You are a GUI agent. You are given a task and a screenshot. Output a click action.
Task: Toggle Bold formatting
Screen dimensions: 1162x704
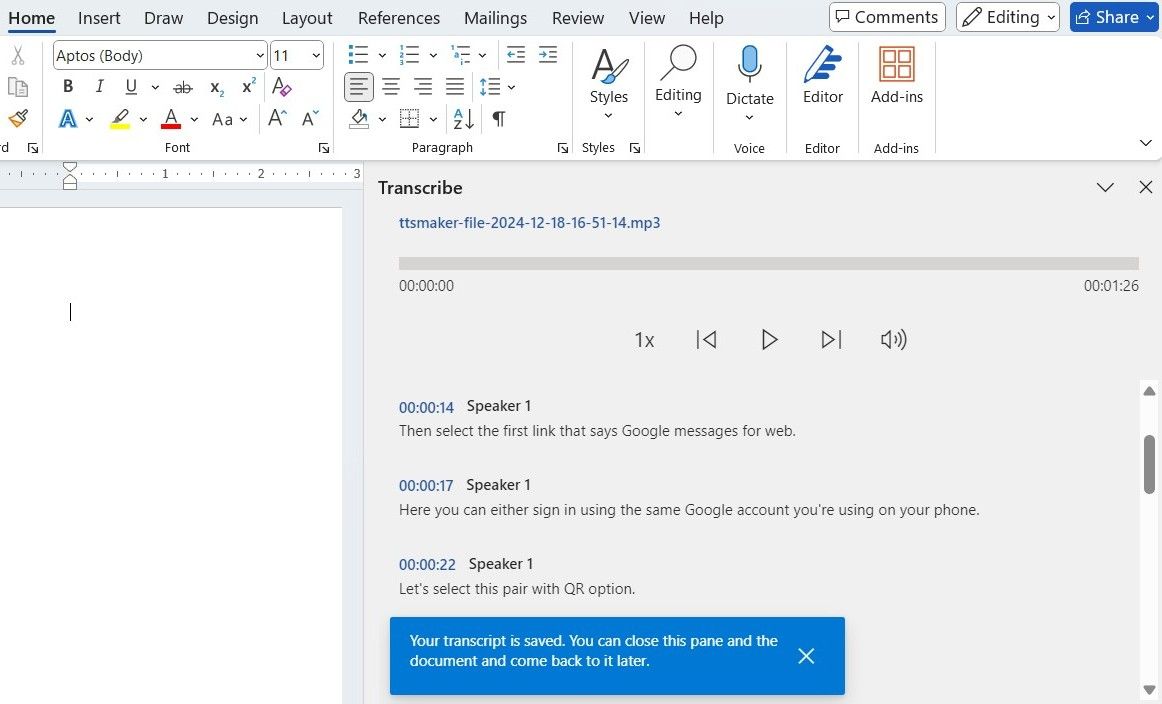coord(68,87)
